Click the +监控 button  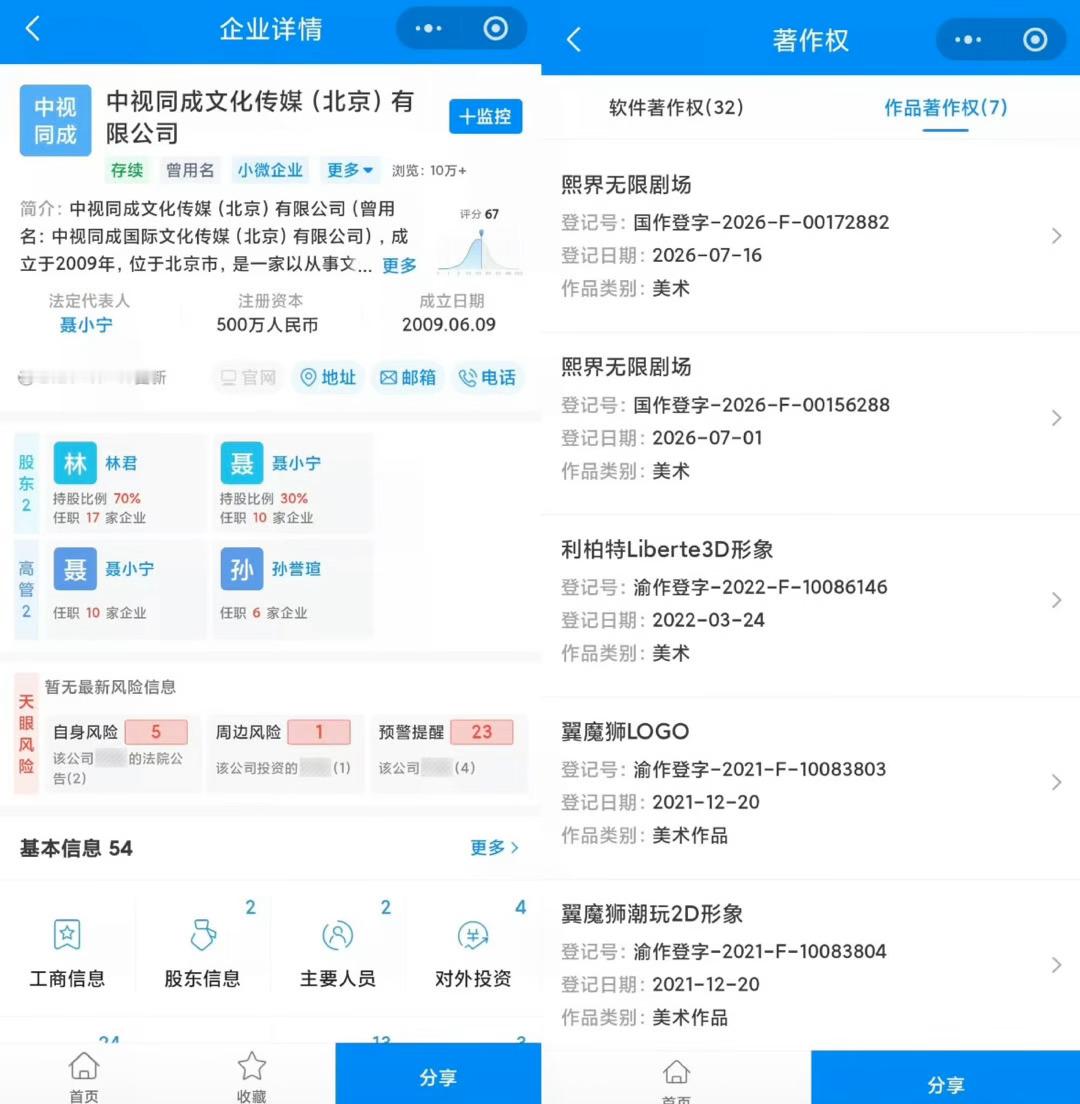pyautogui.click(x=486, y=116)
